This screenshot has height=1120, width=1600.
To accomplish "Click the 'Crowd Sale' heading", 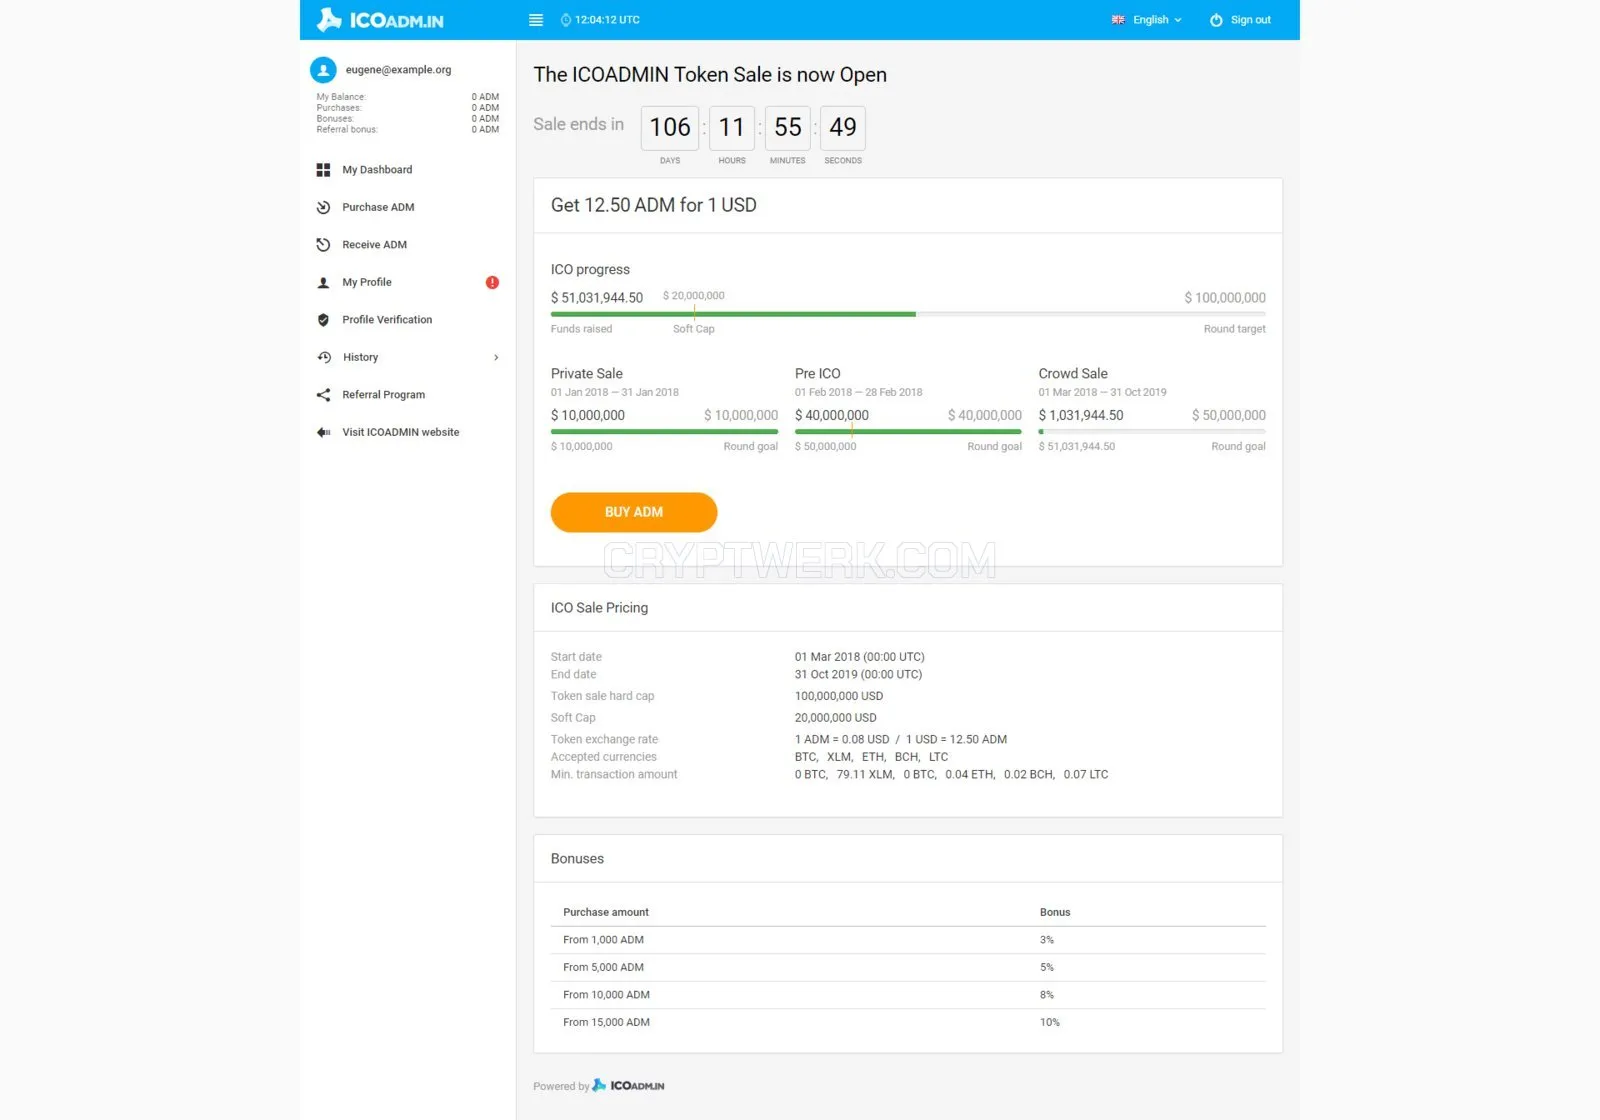I will tap(1073, 374).
